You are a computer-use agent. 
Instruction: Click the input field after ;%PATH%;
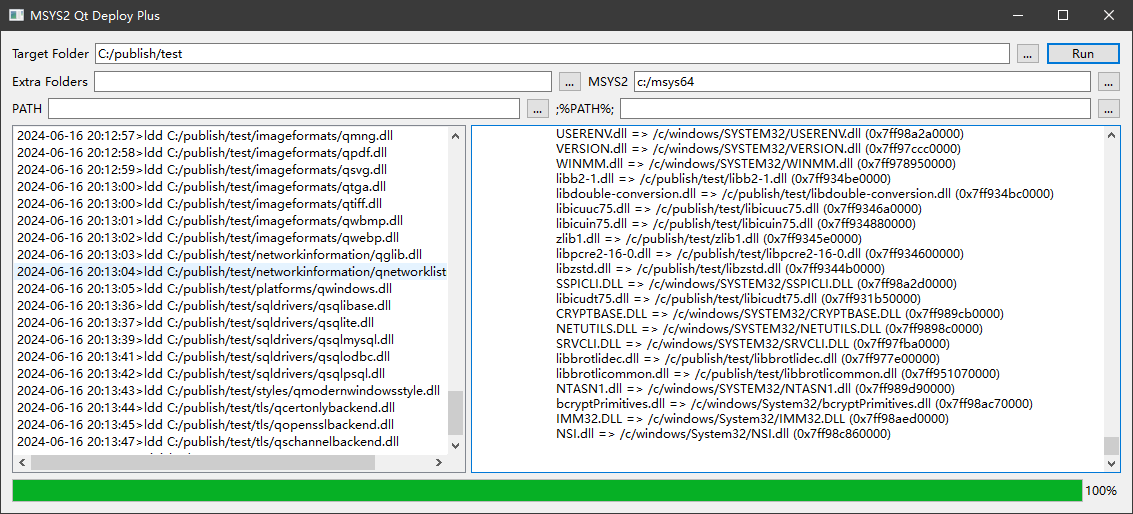[855, 109]
